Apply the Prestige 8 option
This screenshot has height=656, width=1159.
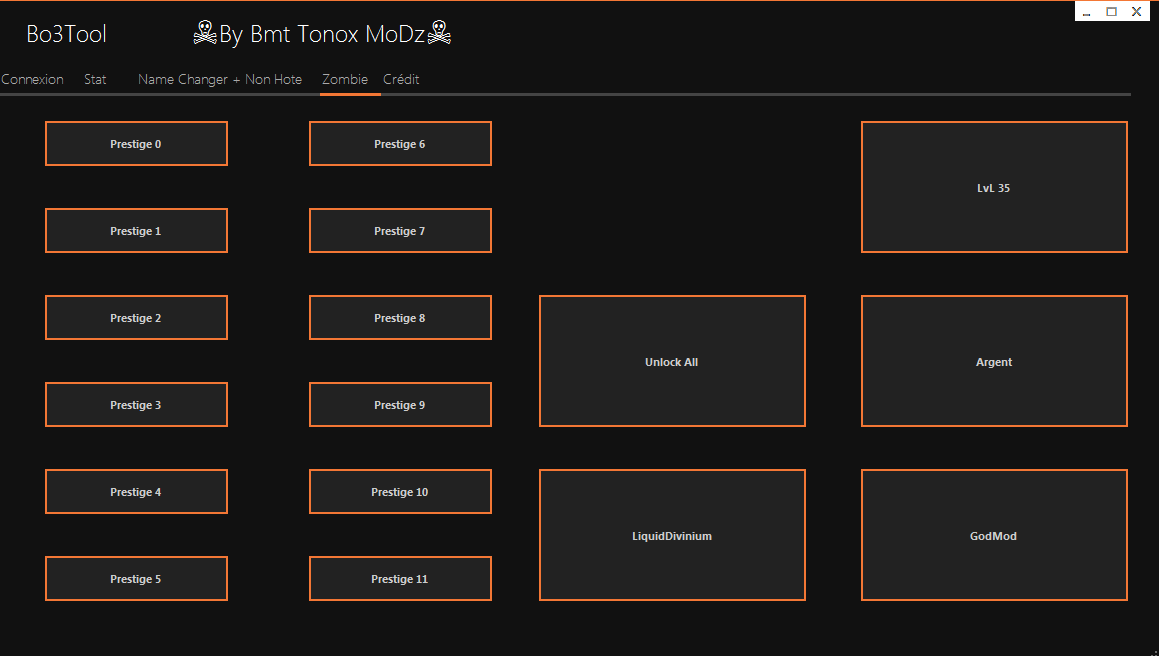(x=400, y=317)
